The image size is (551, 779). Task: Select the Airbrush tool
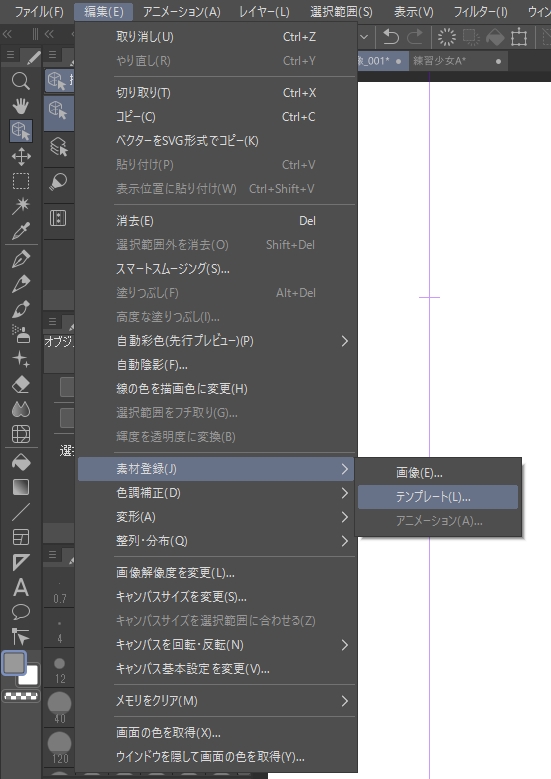coord(20,334)
